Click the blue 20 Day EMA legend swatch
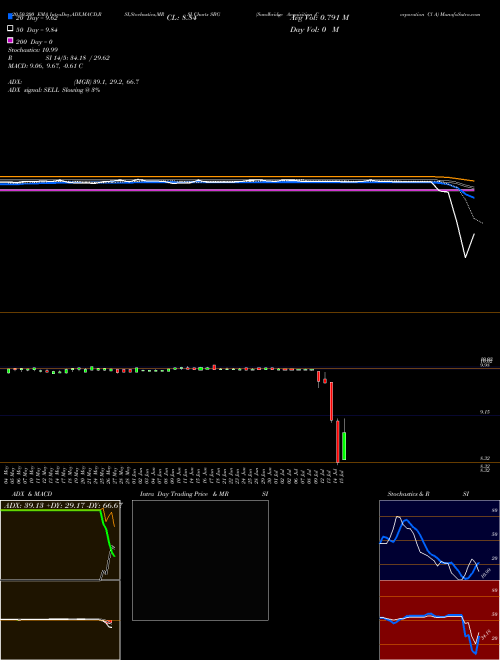The image size is (500, 660). pyautogui.click(x=10, y=16)
